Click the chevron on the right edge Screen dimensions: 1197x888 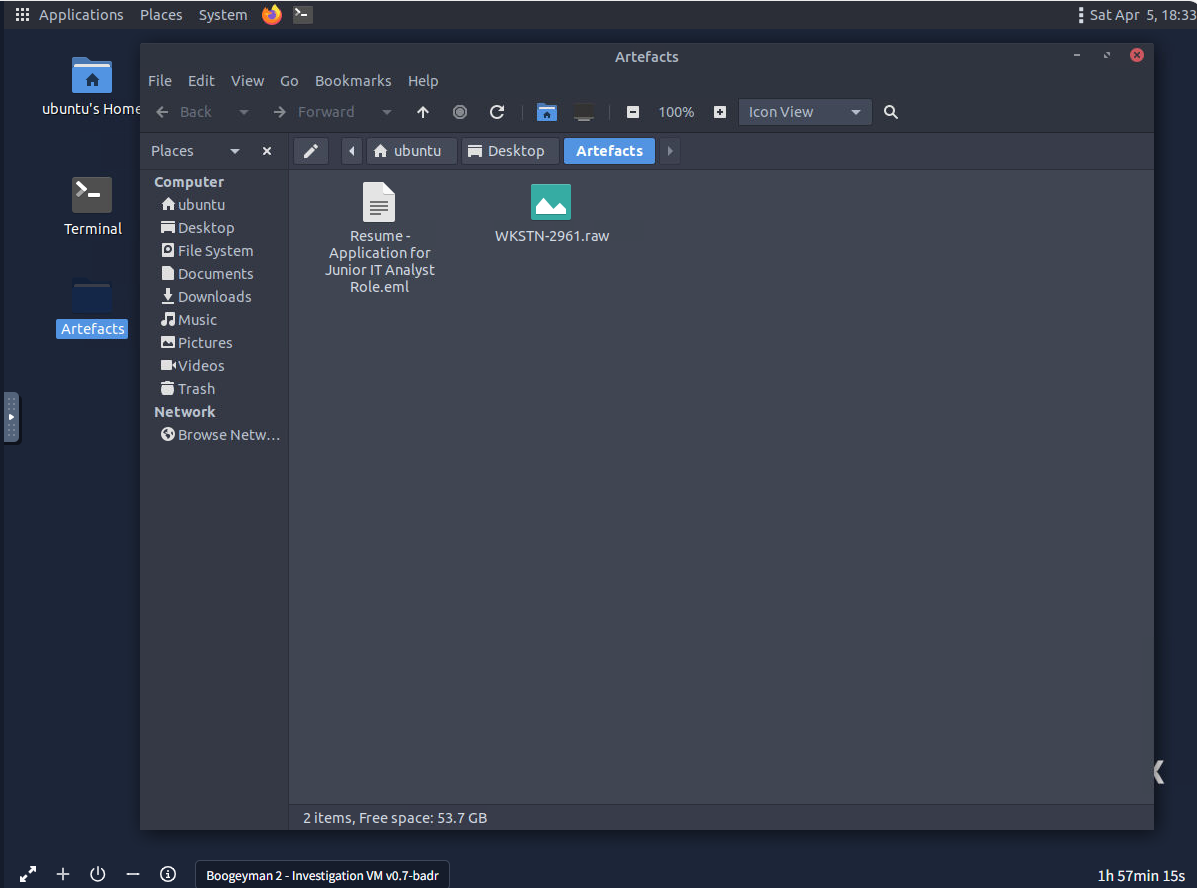(1159, 772)
